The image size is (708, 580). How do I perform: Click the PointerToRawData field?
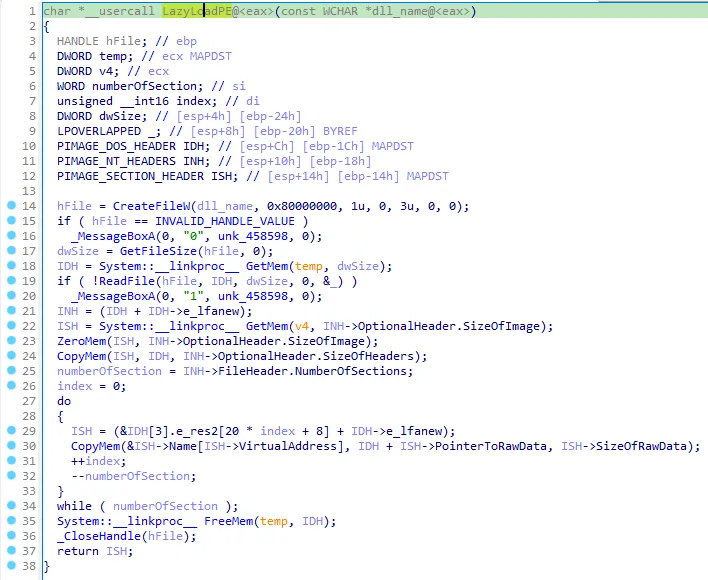490,446
